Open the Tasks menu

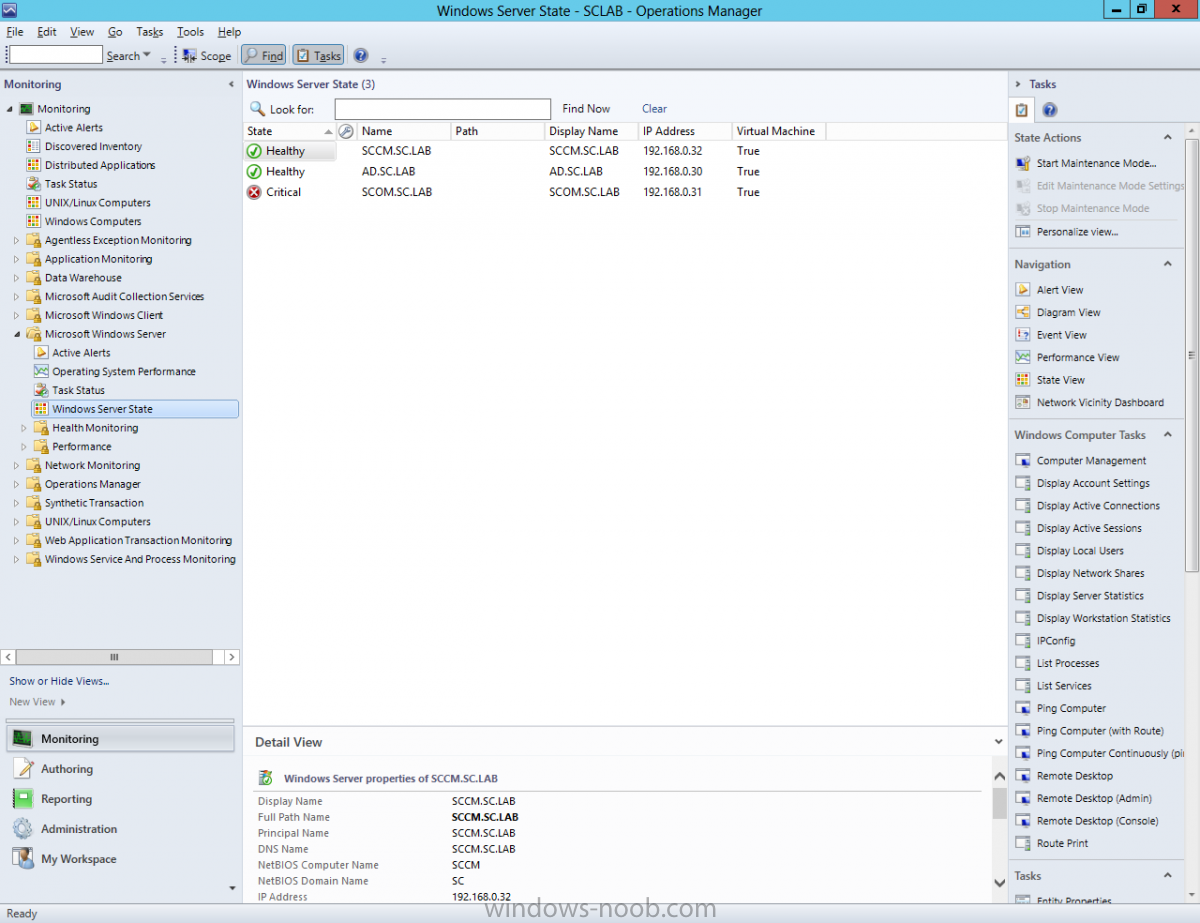(149, 32)
